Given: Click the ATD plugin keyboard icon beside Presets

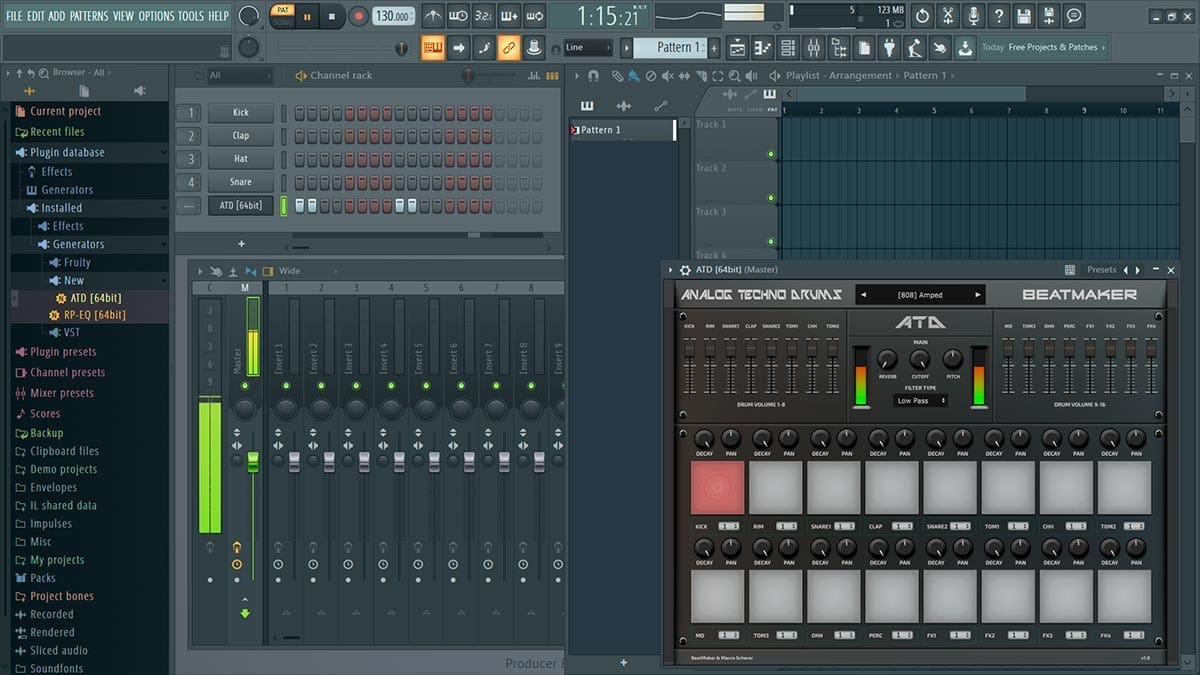Looking at the screenshot, I should tap(1070, 270).
